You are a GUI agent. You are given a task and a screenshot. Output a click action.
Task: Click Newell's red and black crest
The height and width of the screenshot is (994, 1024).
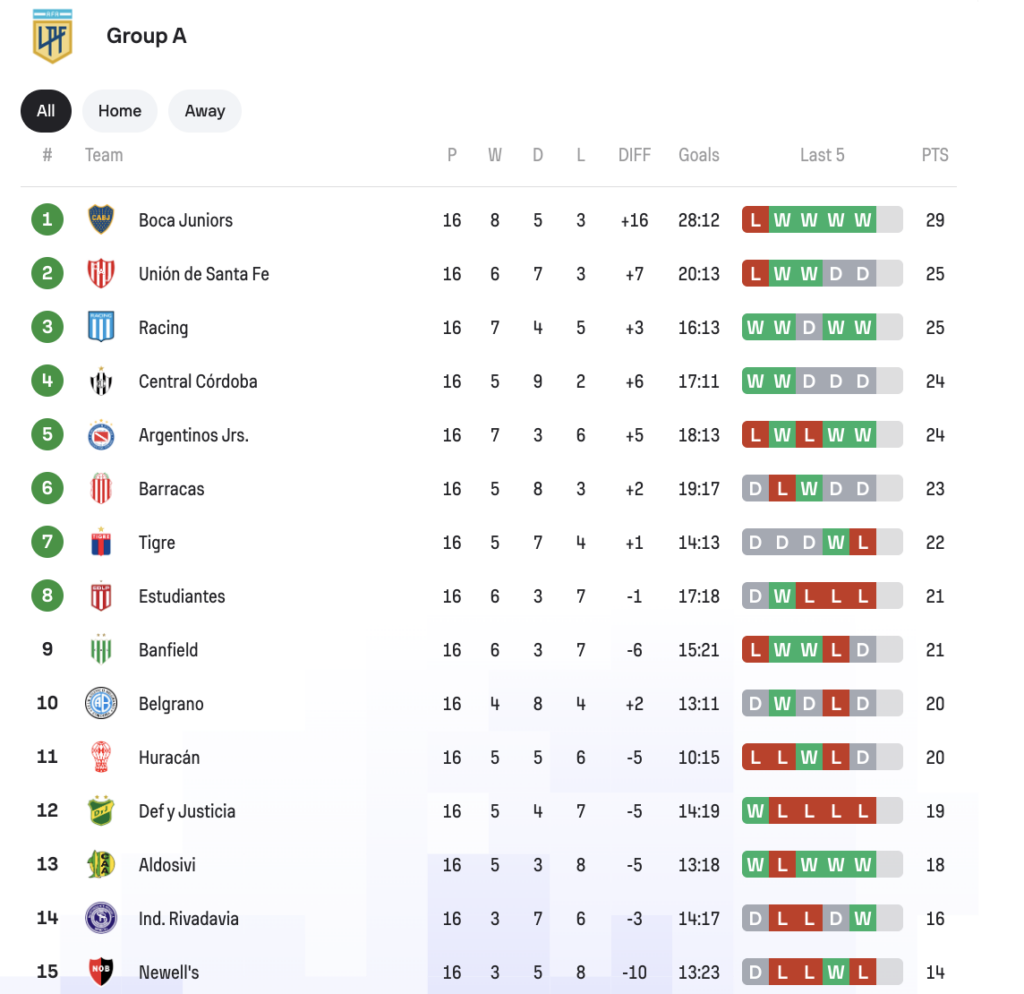(x=101, y=971)
